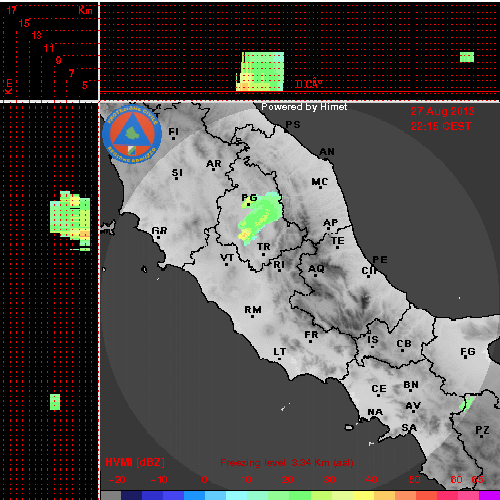
Task: Click the CB city label
Action: [x=404, y=344]
